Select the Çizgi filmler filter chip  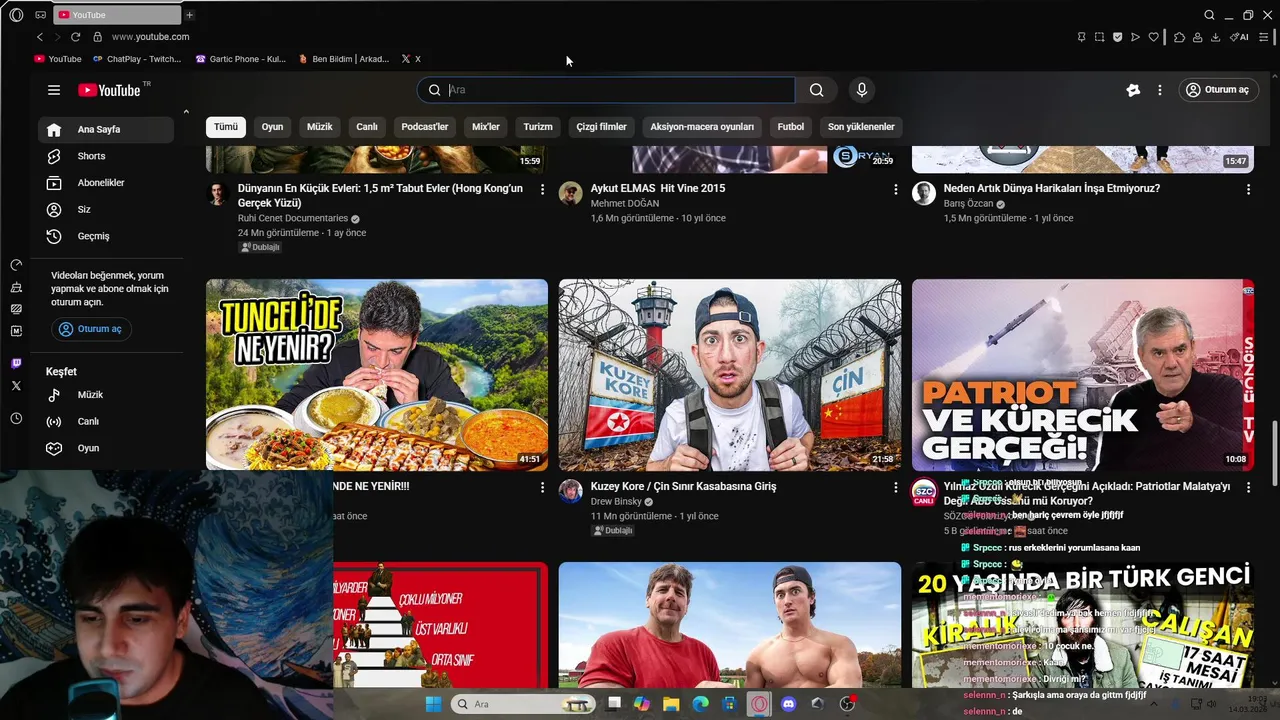pyautogui.click(x=601, y=127)
